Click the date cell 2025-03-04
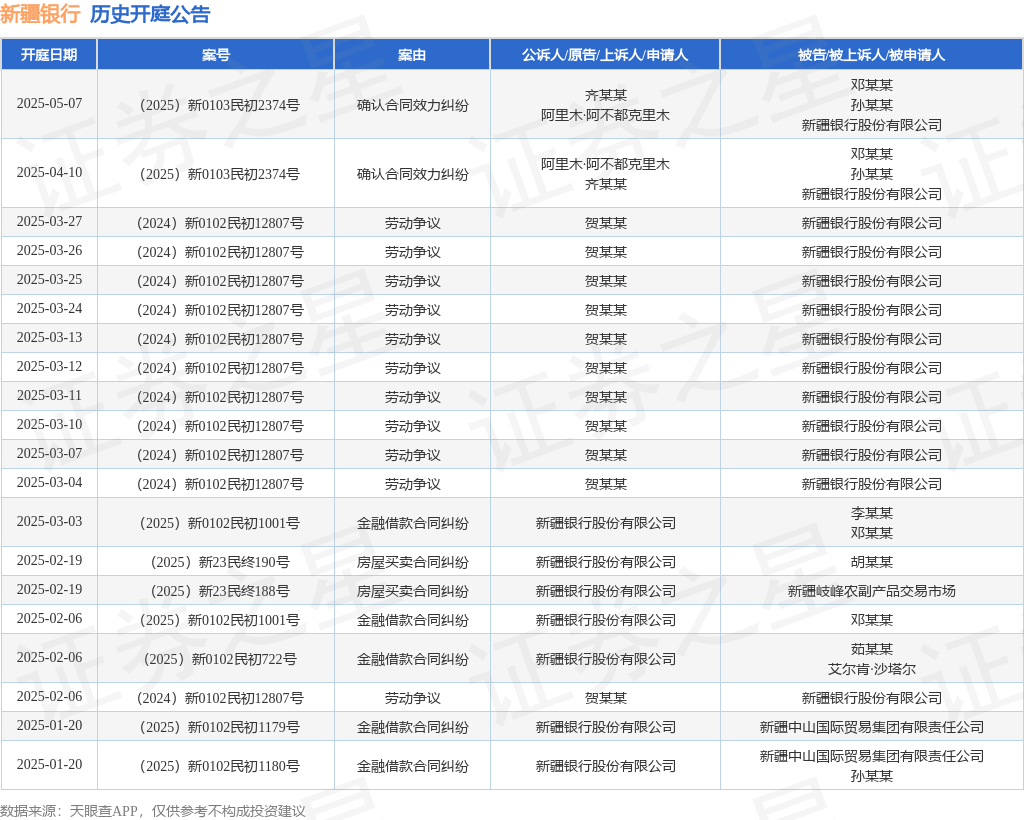1024x820 pixels. tap(50, 482)
